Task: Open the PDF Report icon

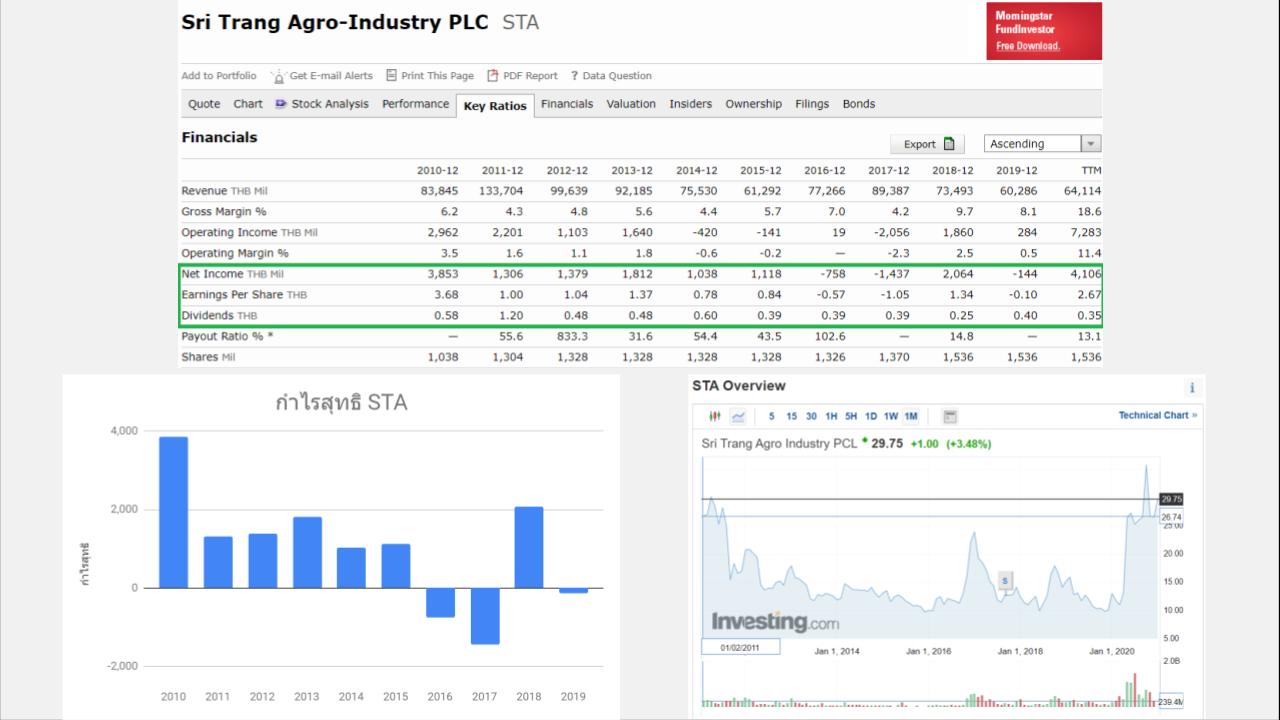Action: 493,76
